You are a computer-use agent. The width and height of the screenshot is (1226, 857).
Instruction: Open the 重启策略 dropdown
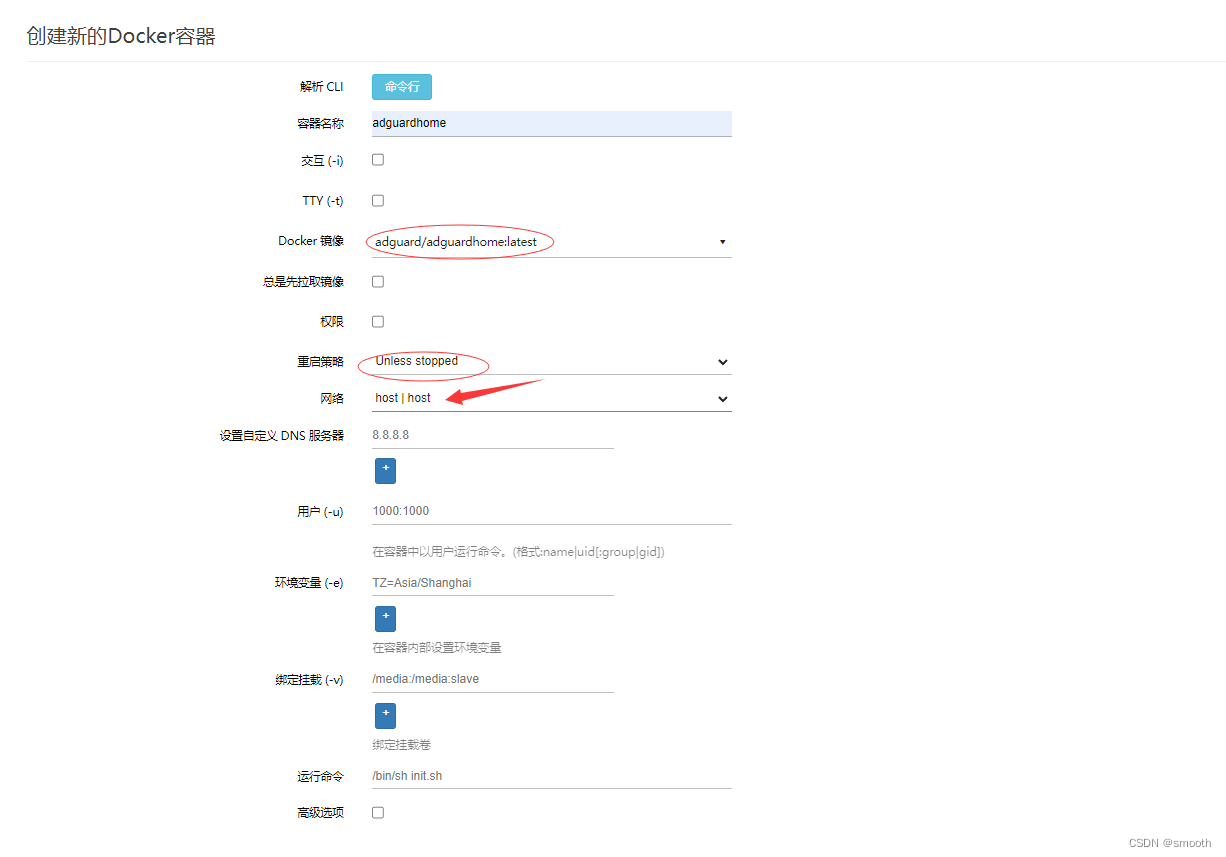(x=551, y=361)
